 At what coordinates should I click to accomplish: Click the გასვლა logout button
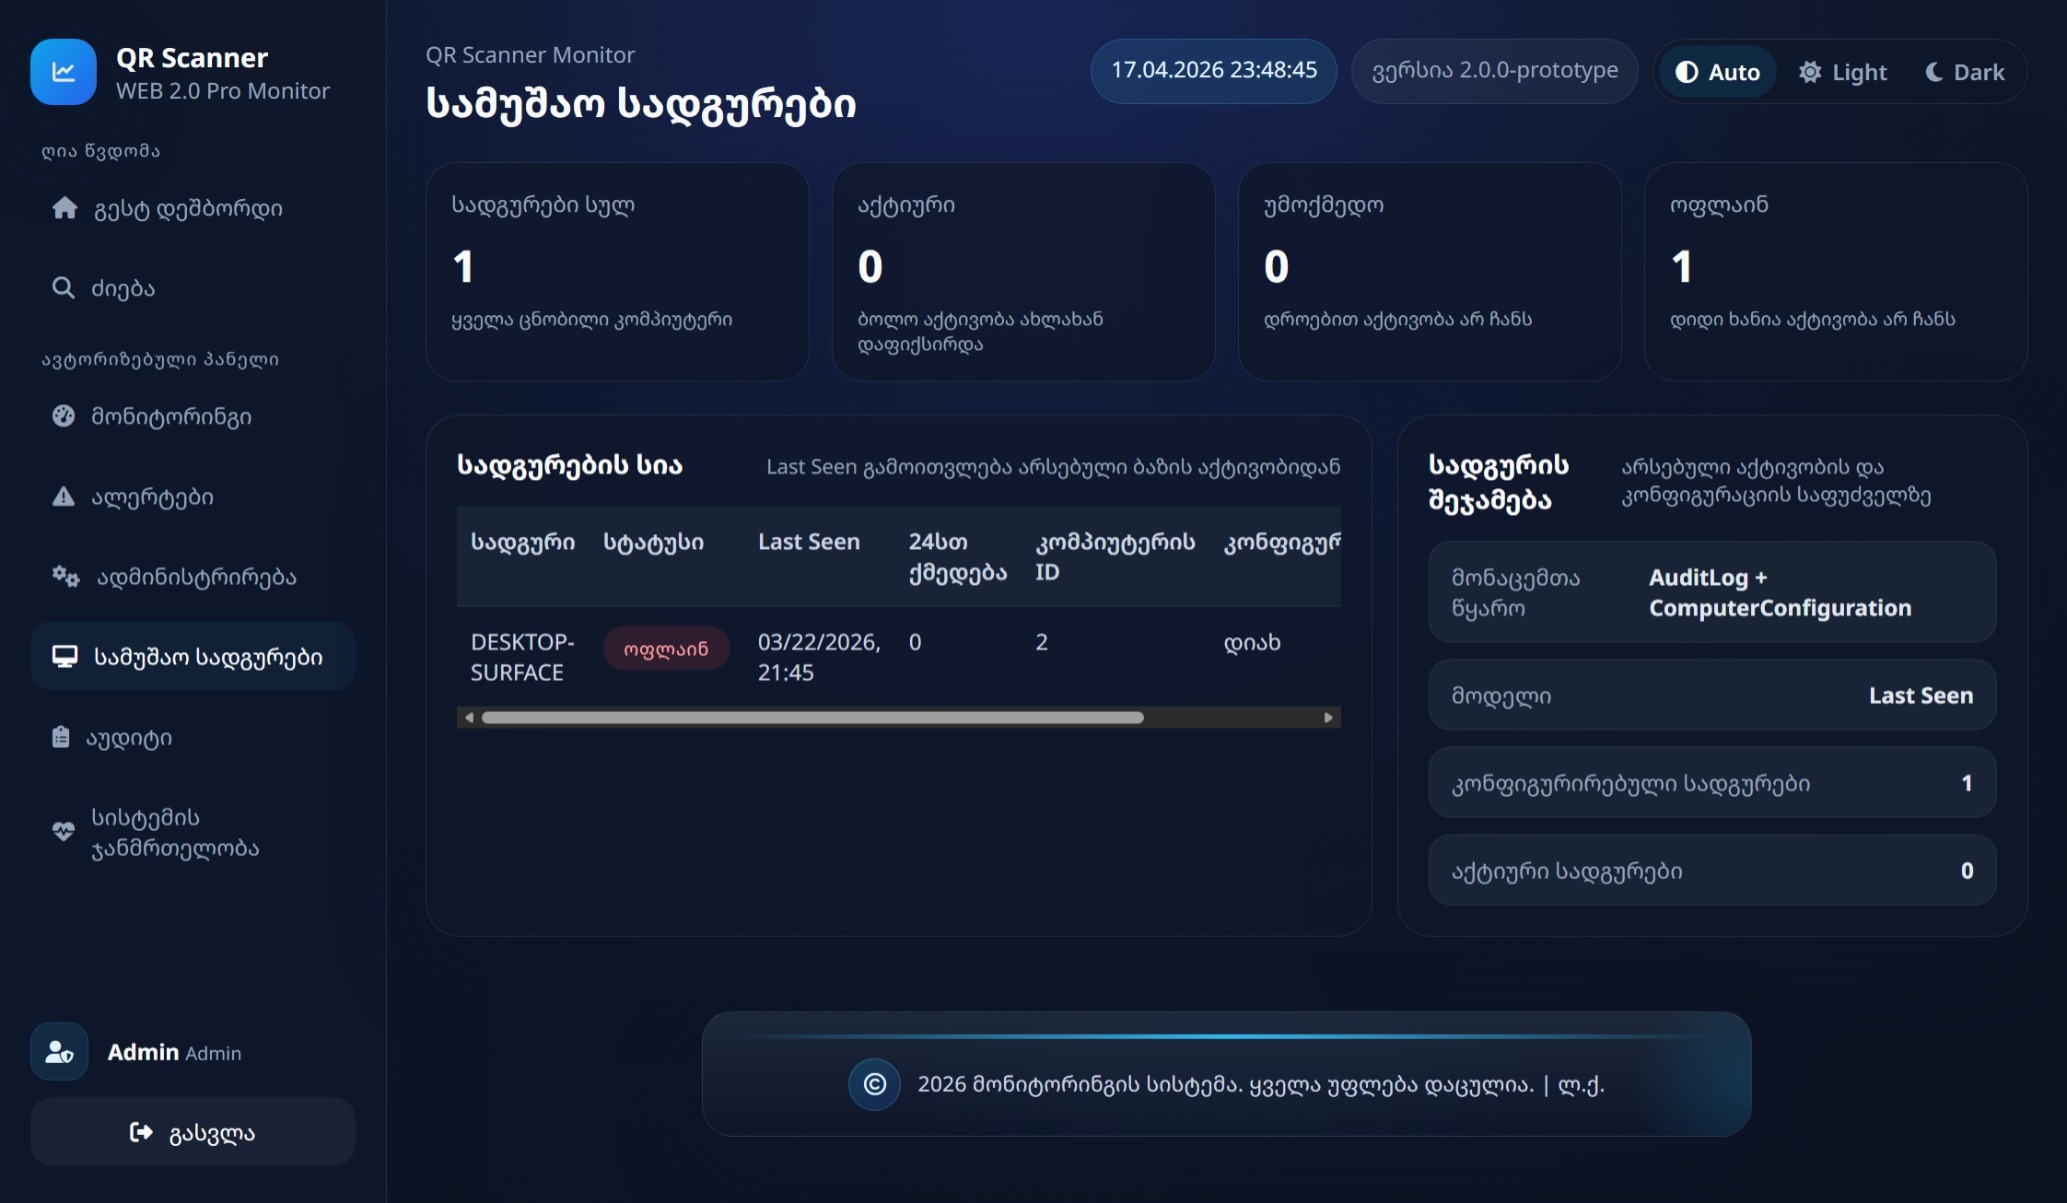coord(193,1132)
